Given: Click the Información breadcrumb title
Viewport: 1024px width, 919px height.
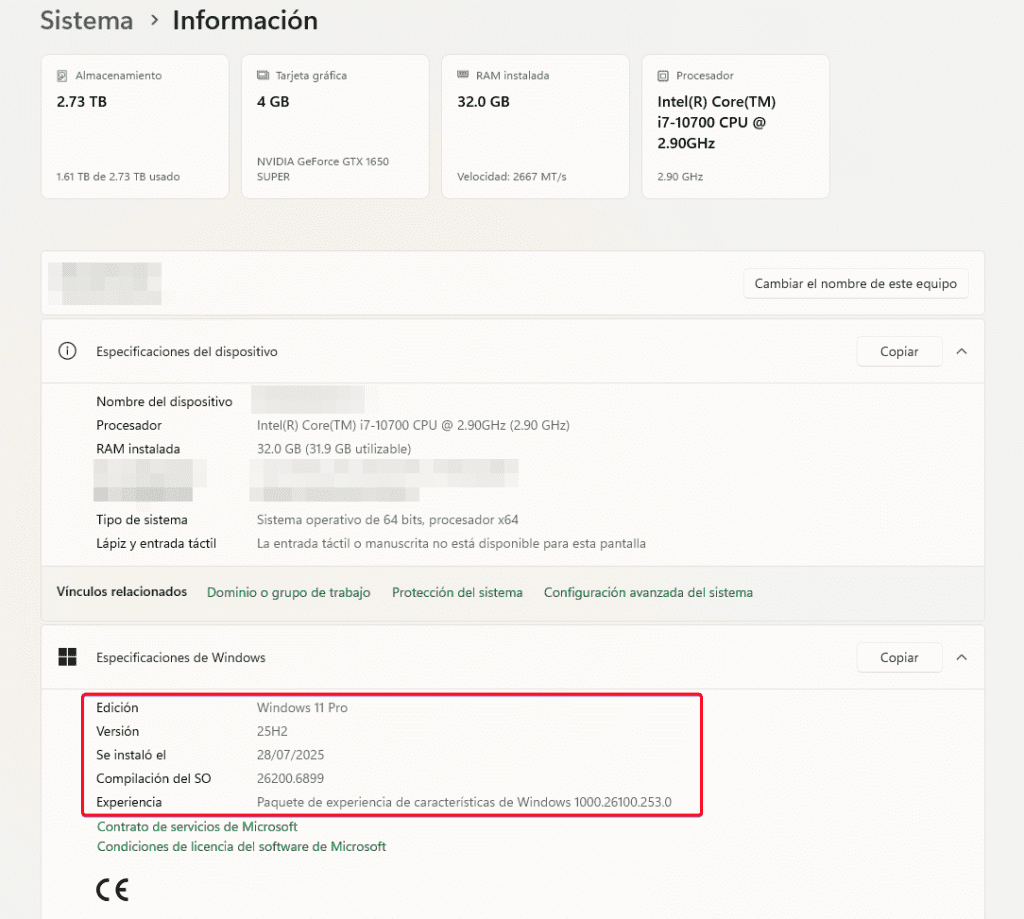Looking at the screenshot, I should click(x=245, y=21).
